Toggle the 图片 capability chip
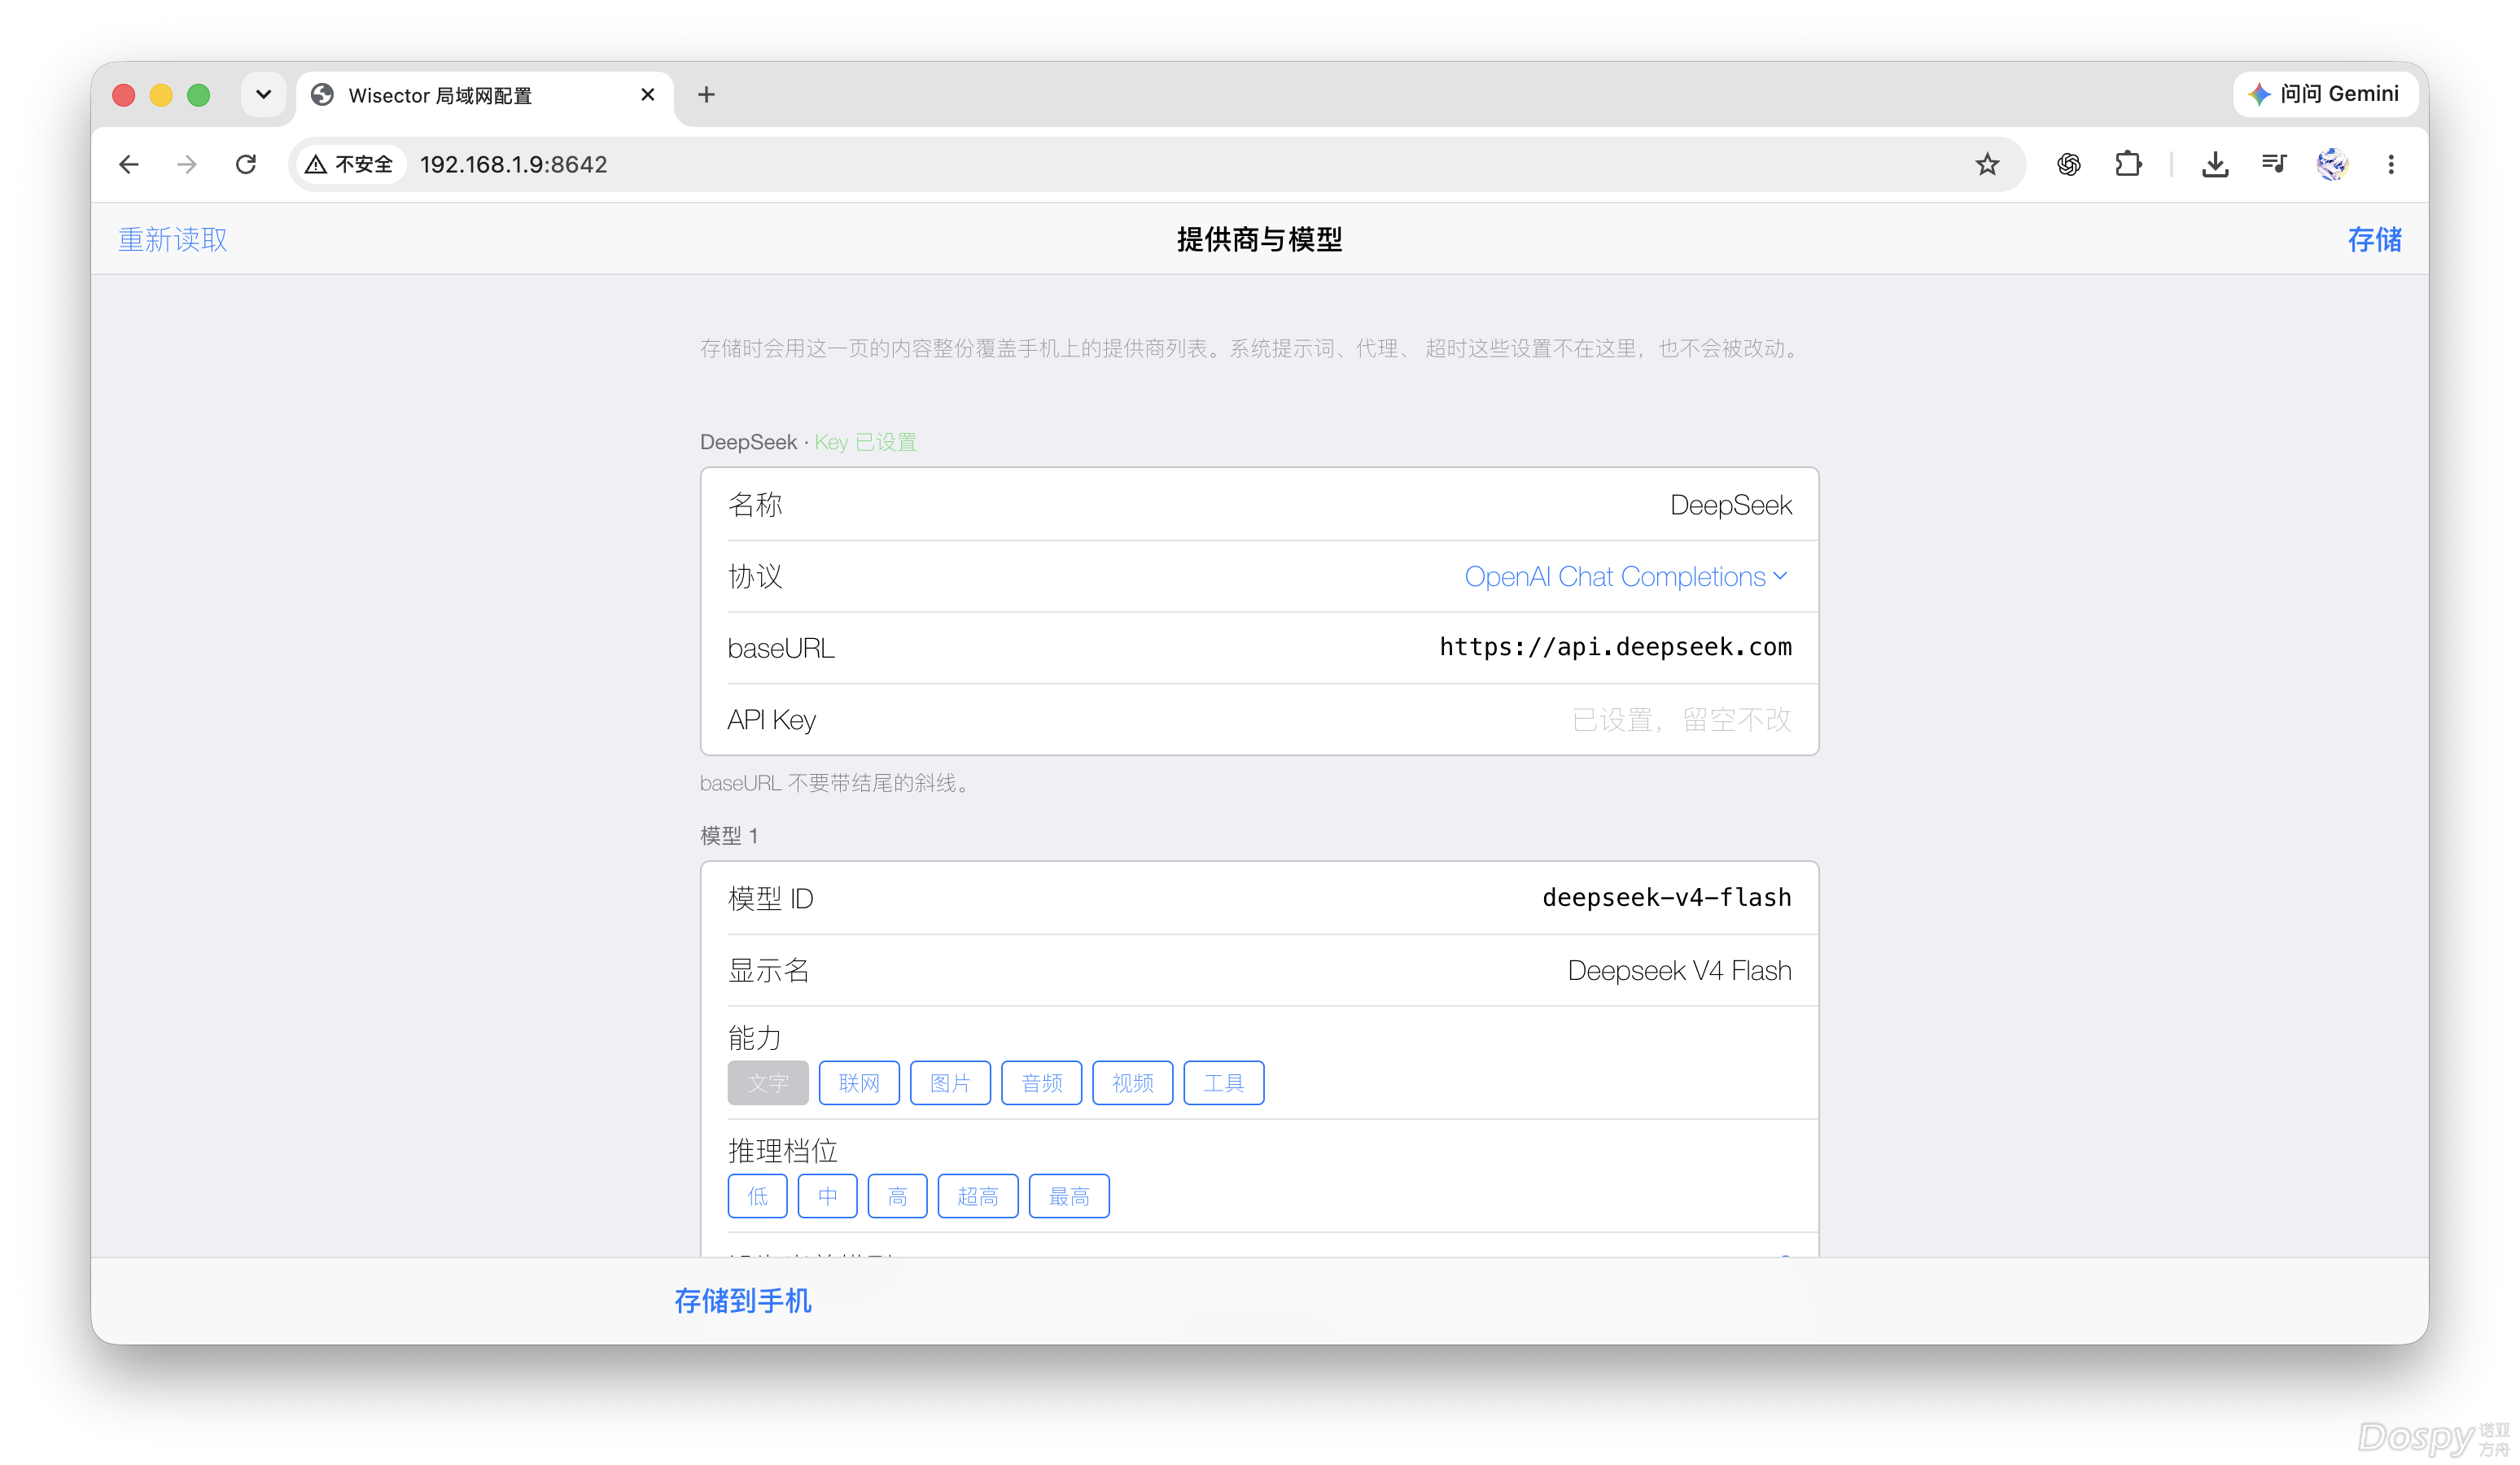The height and width of the screenshot is (1465, 2520). [950, 1083]
